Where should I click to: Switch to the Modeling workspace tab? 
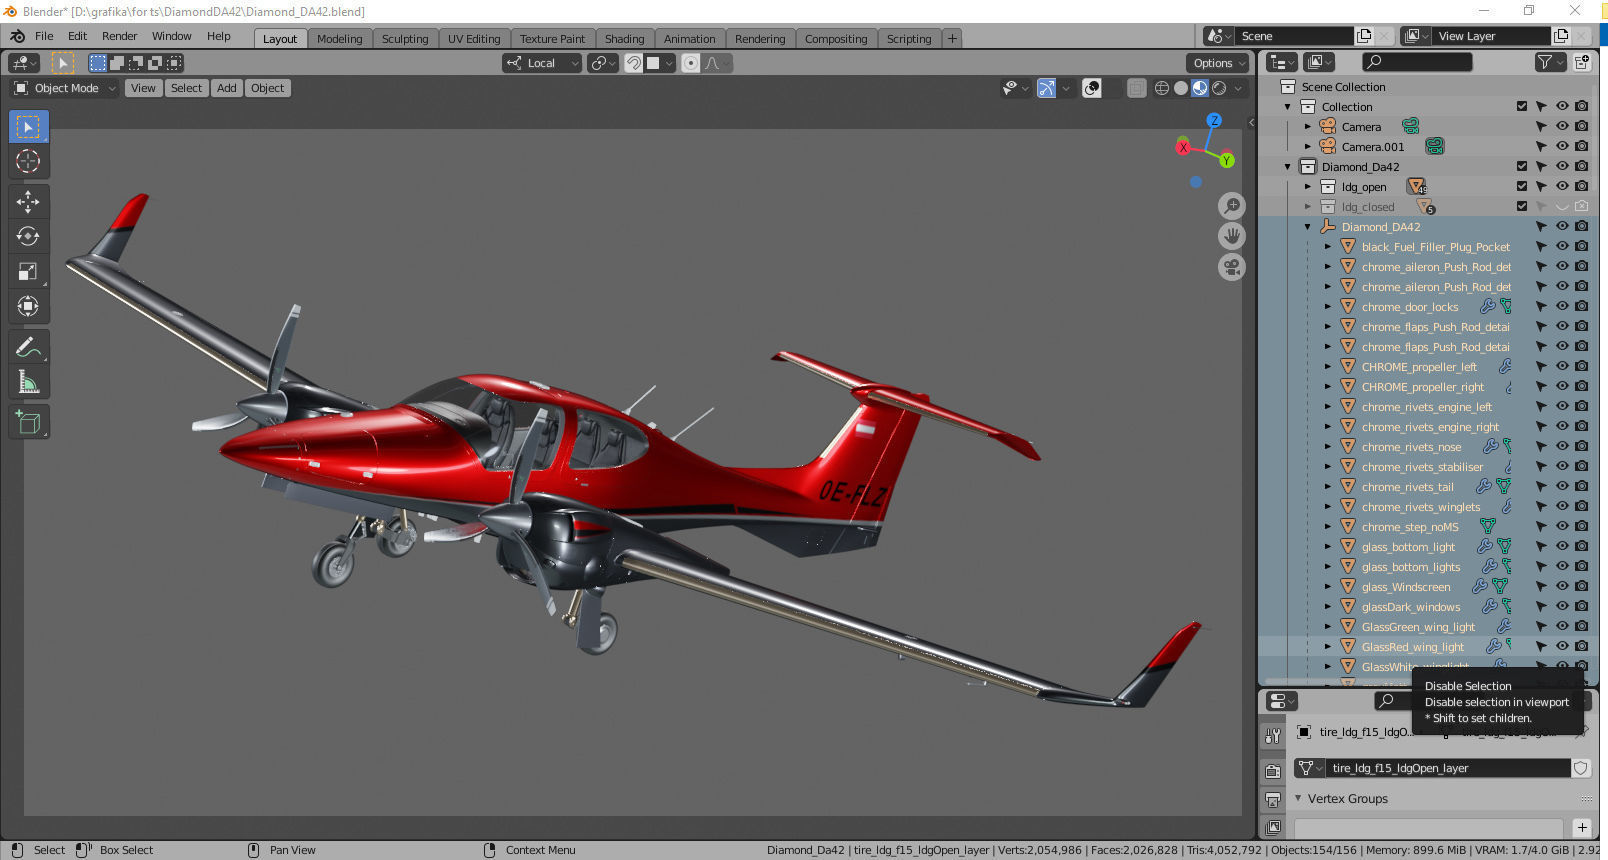tap(339, 39)
